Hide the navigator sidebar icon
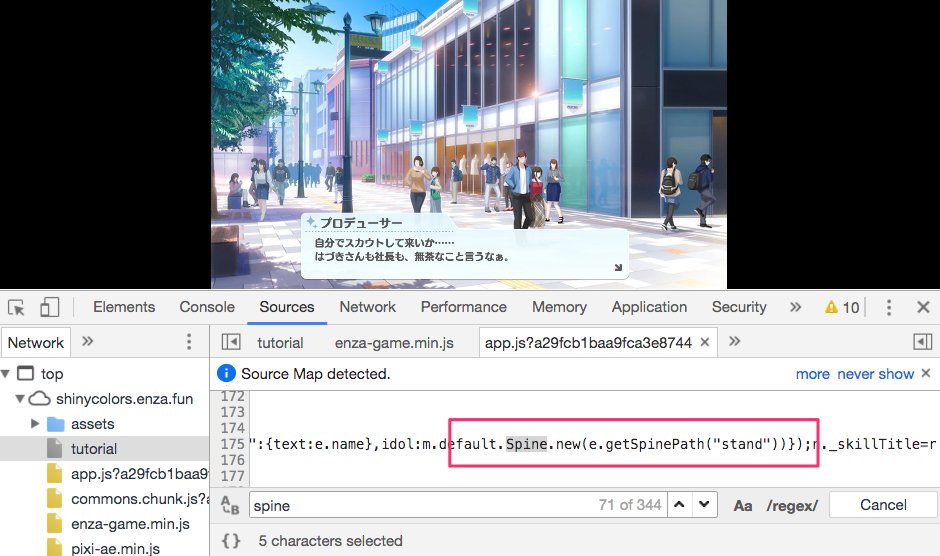The height and width of the screenshot is (556, 940). 231,342
